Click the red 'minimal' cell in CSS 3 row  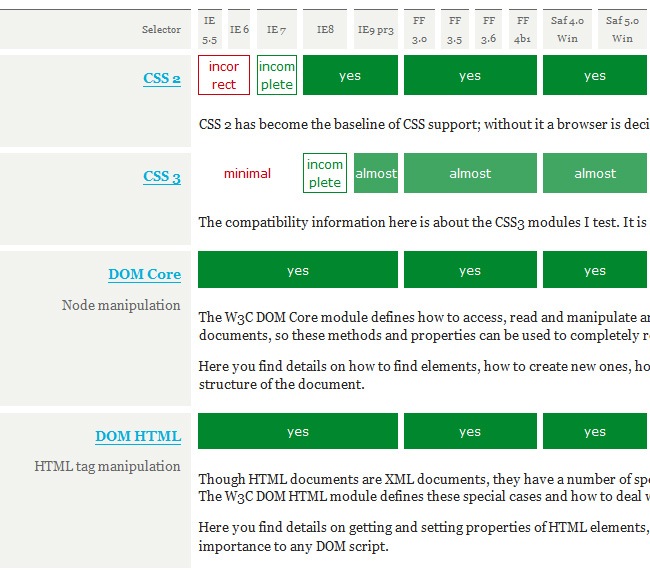tap(247, 174)
